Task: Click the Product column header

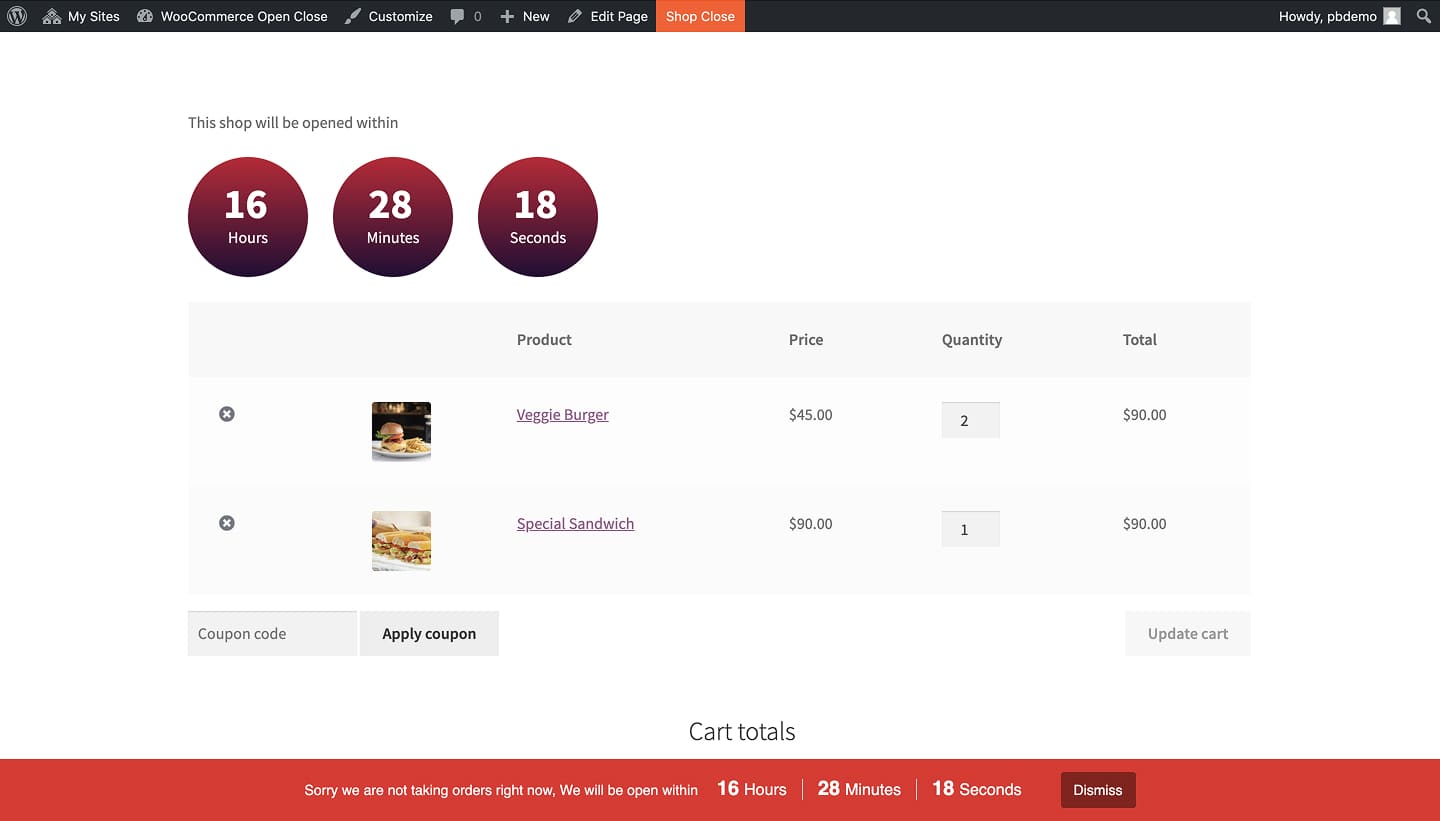Action: (x=544, y=340)
